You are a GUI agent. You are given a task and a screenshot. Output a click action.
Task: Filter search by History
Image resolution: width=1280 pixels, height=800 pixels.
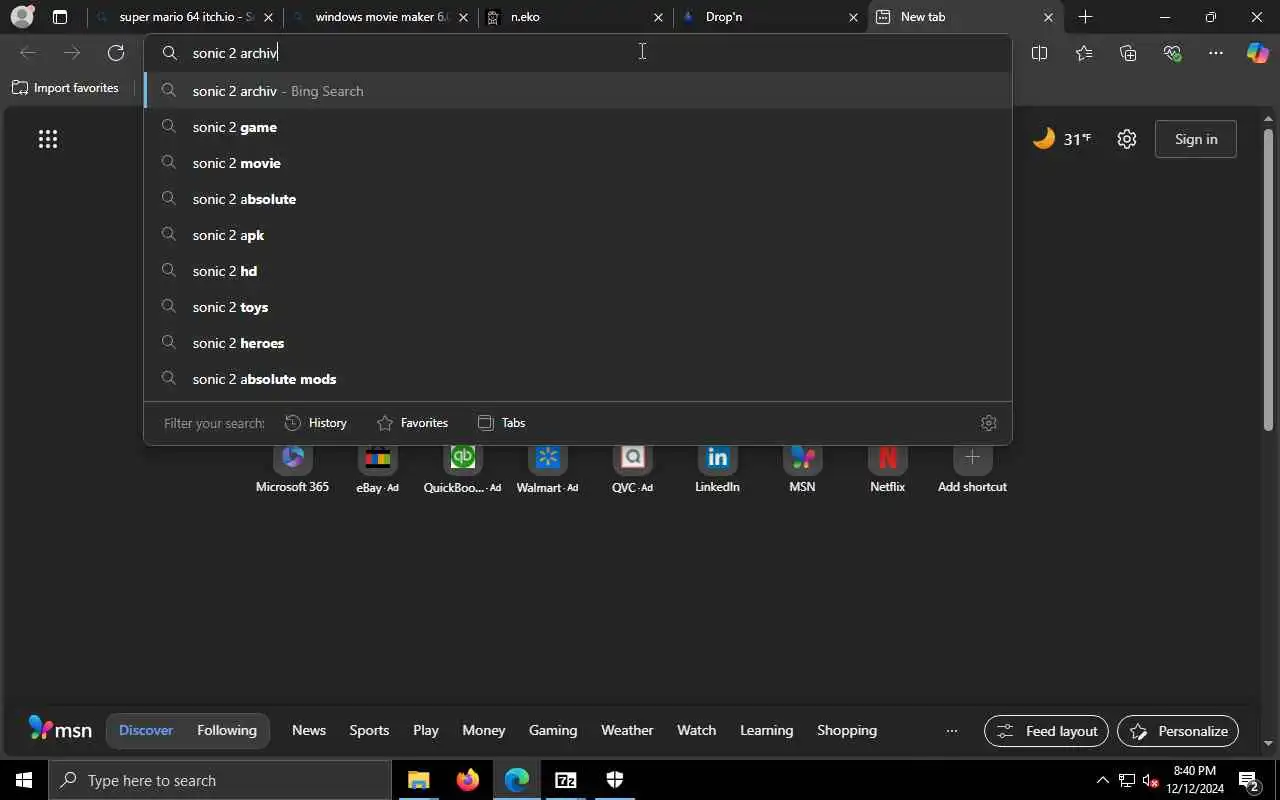[316, 423]
